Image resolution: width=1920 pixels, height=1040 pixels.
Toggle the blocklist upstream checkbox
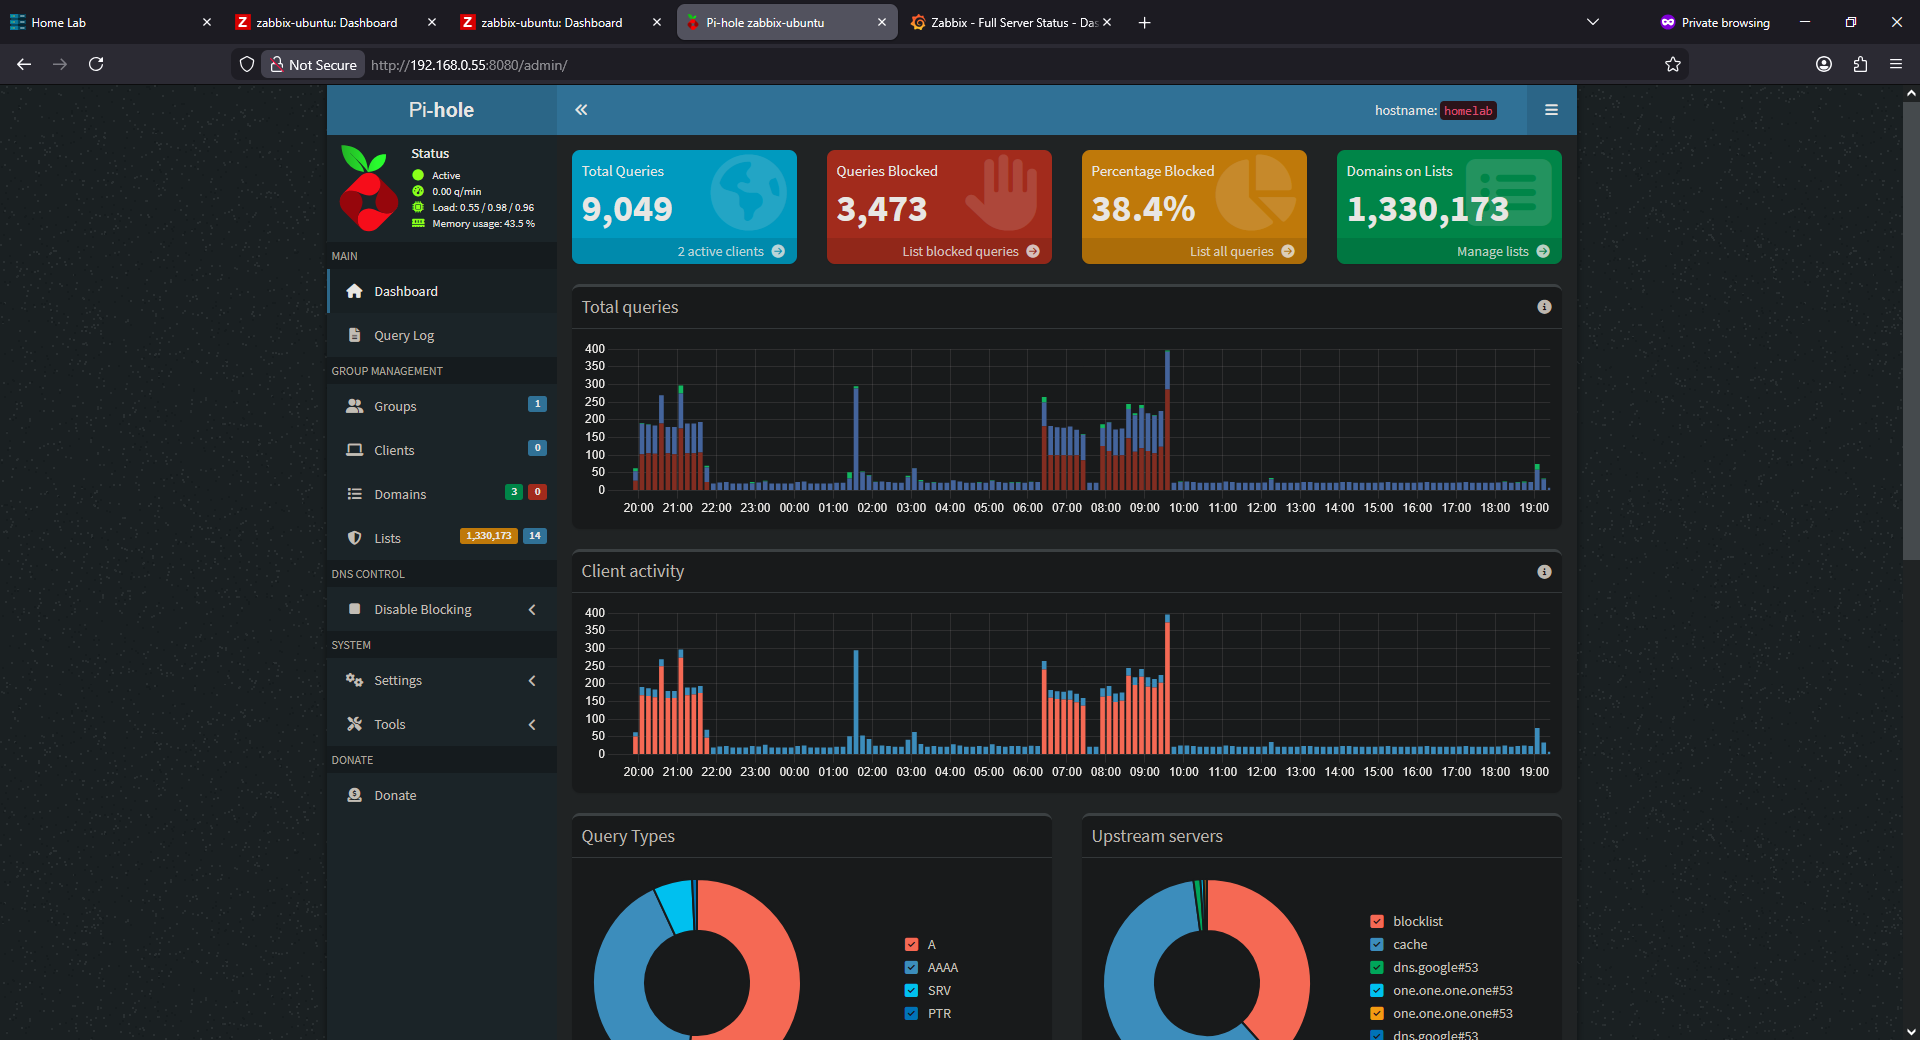1377,921
